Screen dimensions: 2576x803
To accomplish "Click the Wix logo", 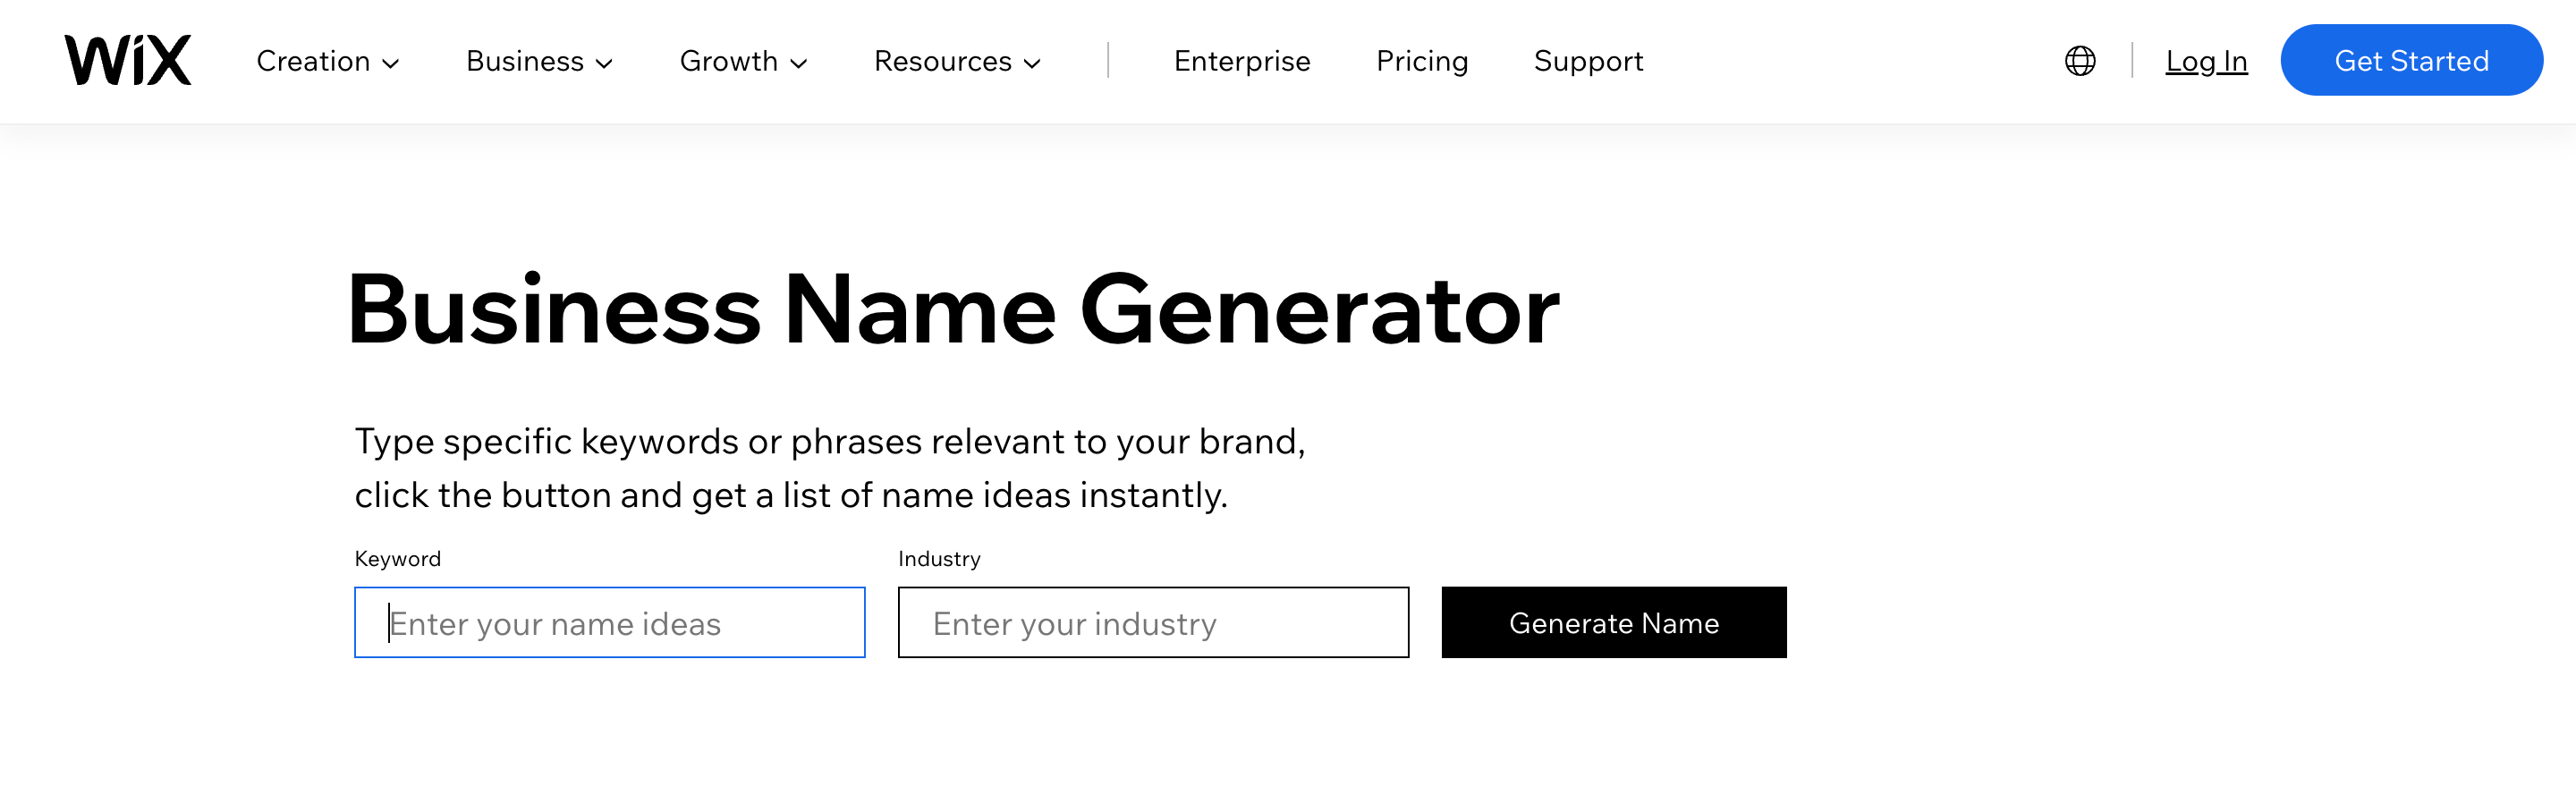I will coord(127,60).
